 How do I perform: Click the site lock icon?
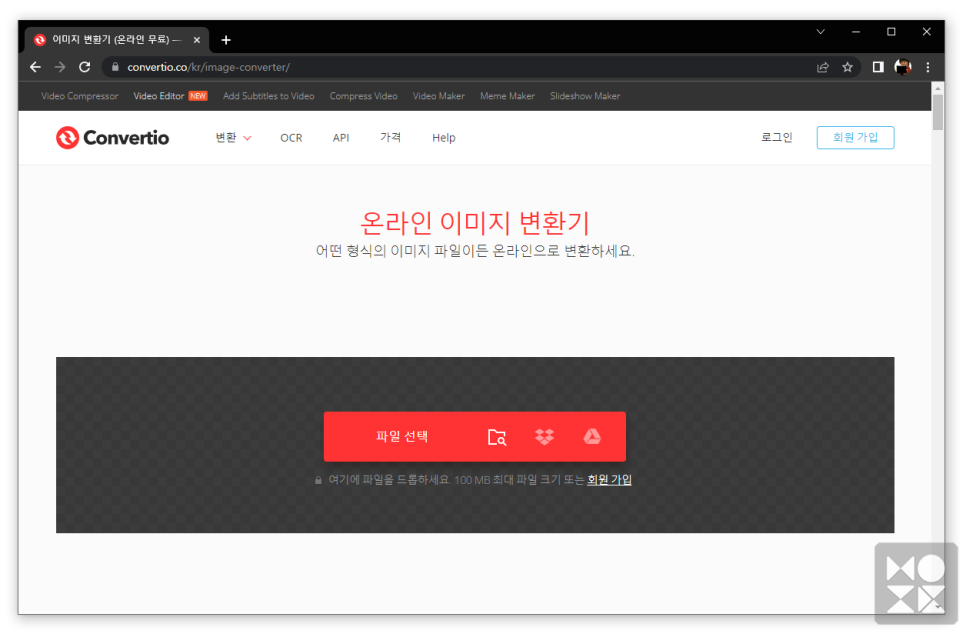pos(115,67)
